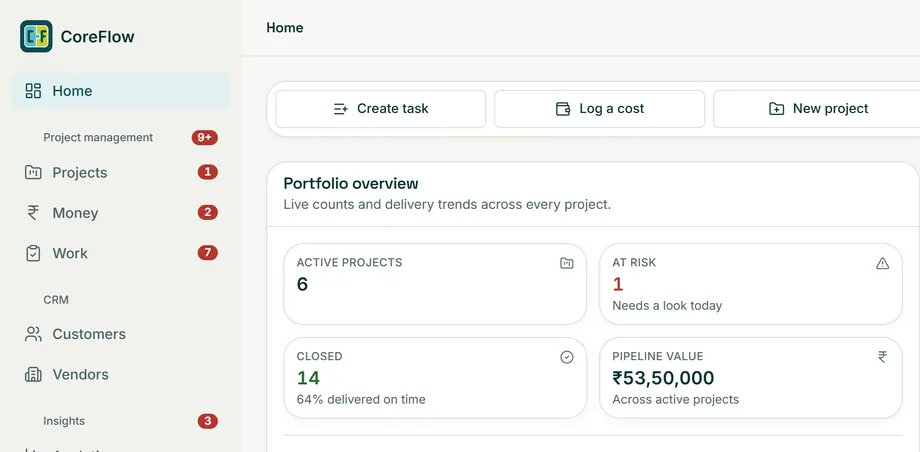Click the 9+ badge beside Project management
This screenshot has height=452, width=920.
click(205, 137)
